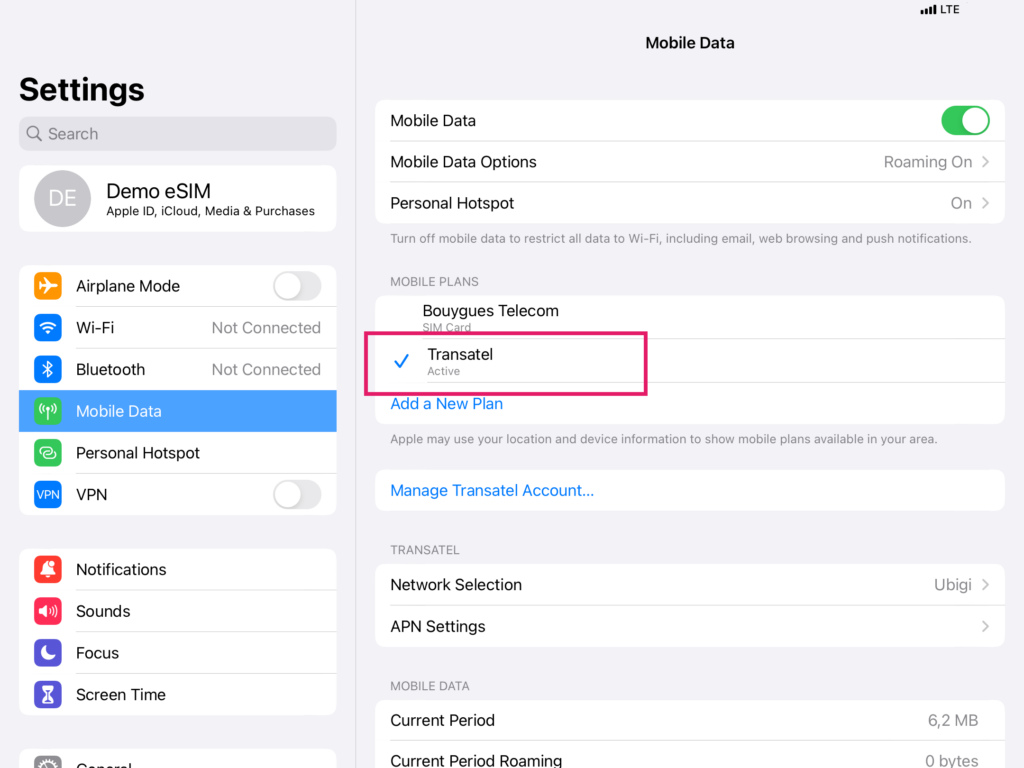This screenshot has height=768, width=1024.
Task: Enable Airplane Mode
Action: pyautogui.click(x=297, y=285)
